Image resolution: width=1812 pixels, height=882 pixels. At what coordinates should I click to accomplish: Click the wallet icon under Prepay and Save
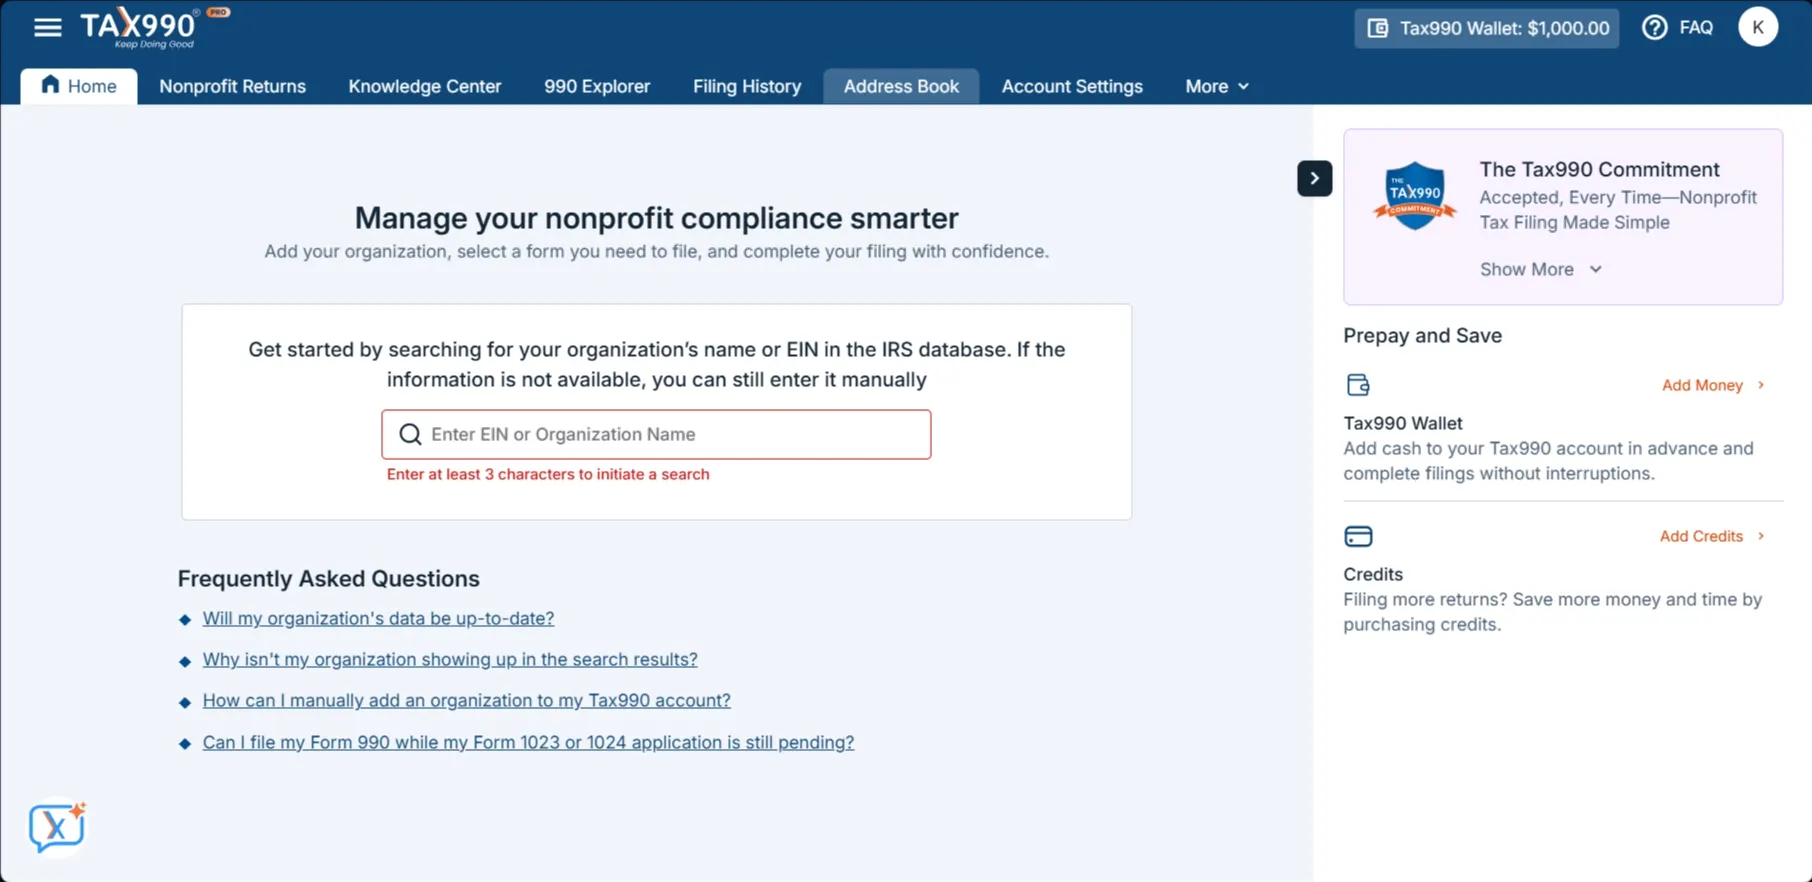coord(1357,385)
